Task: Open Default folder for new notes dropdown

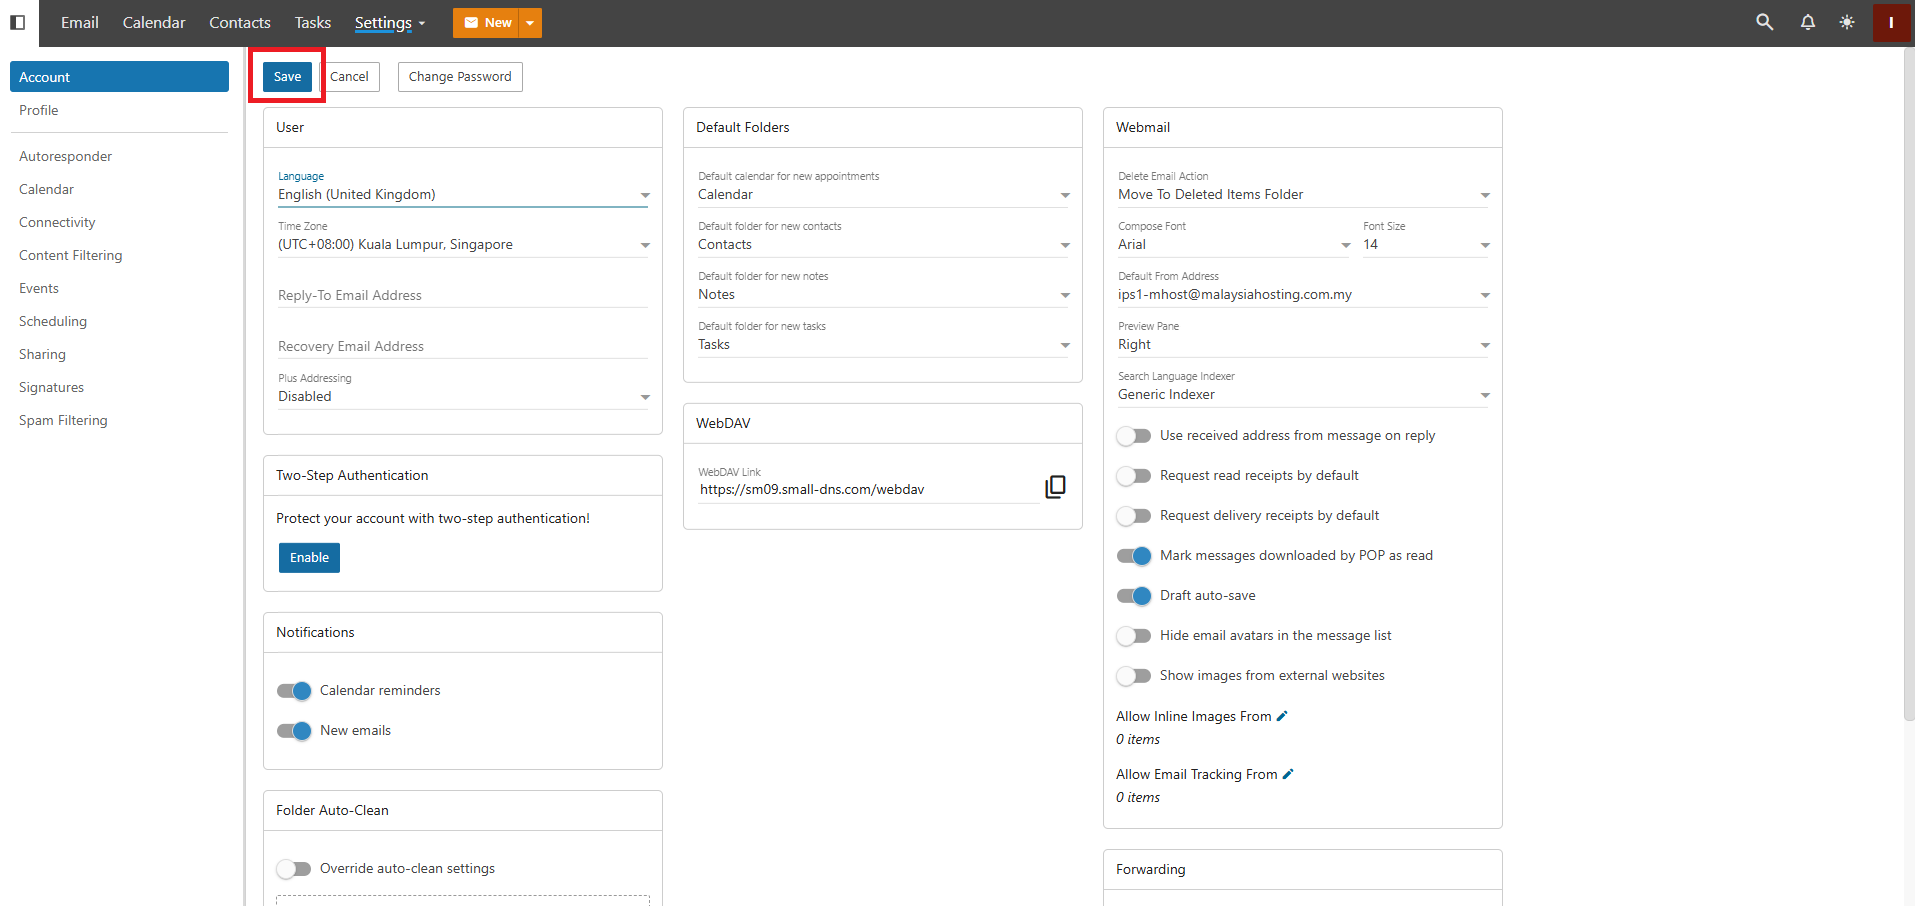Action: [x=884, y=295]
